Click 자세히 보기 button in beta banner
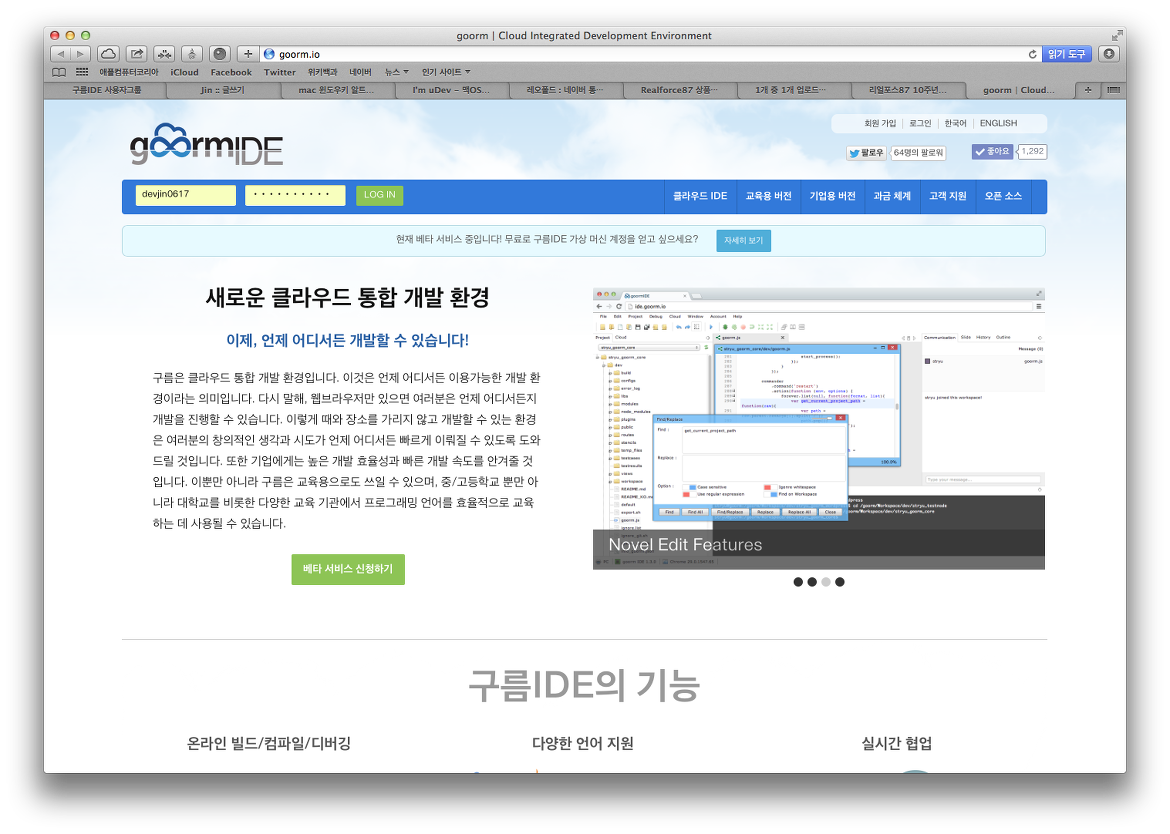Image resolution: width=1170 pixels, height=834 pixels. pos(743,241)
